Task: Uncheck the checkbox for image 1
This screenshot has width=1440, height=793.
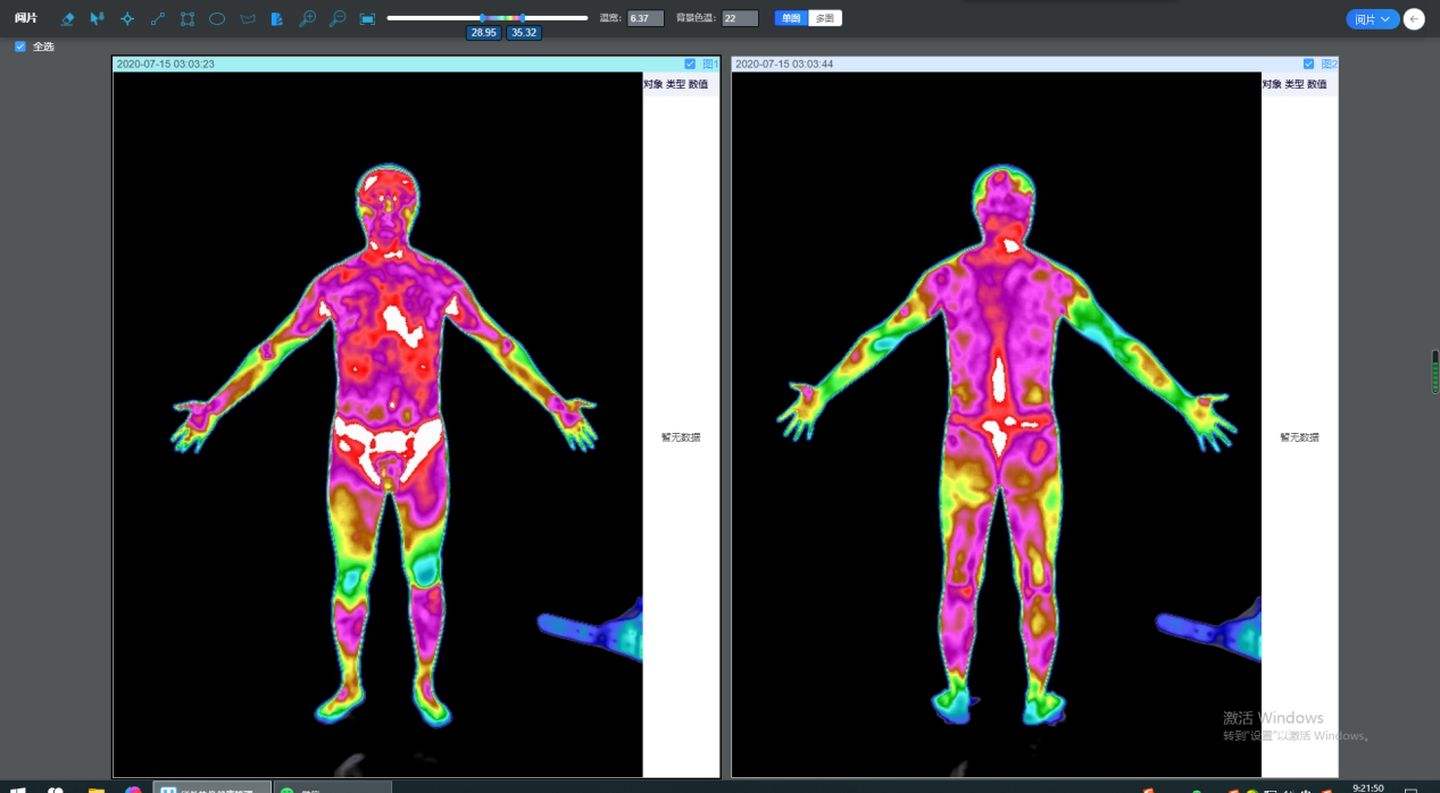Action: (690, 64)
